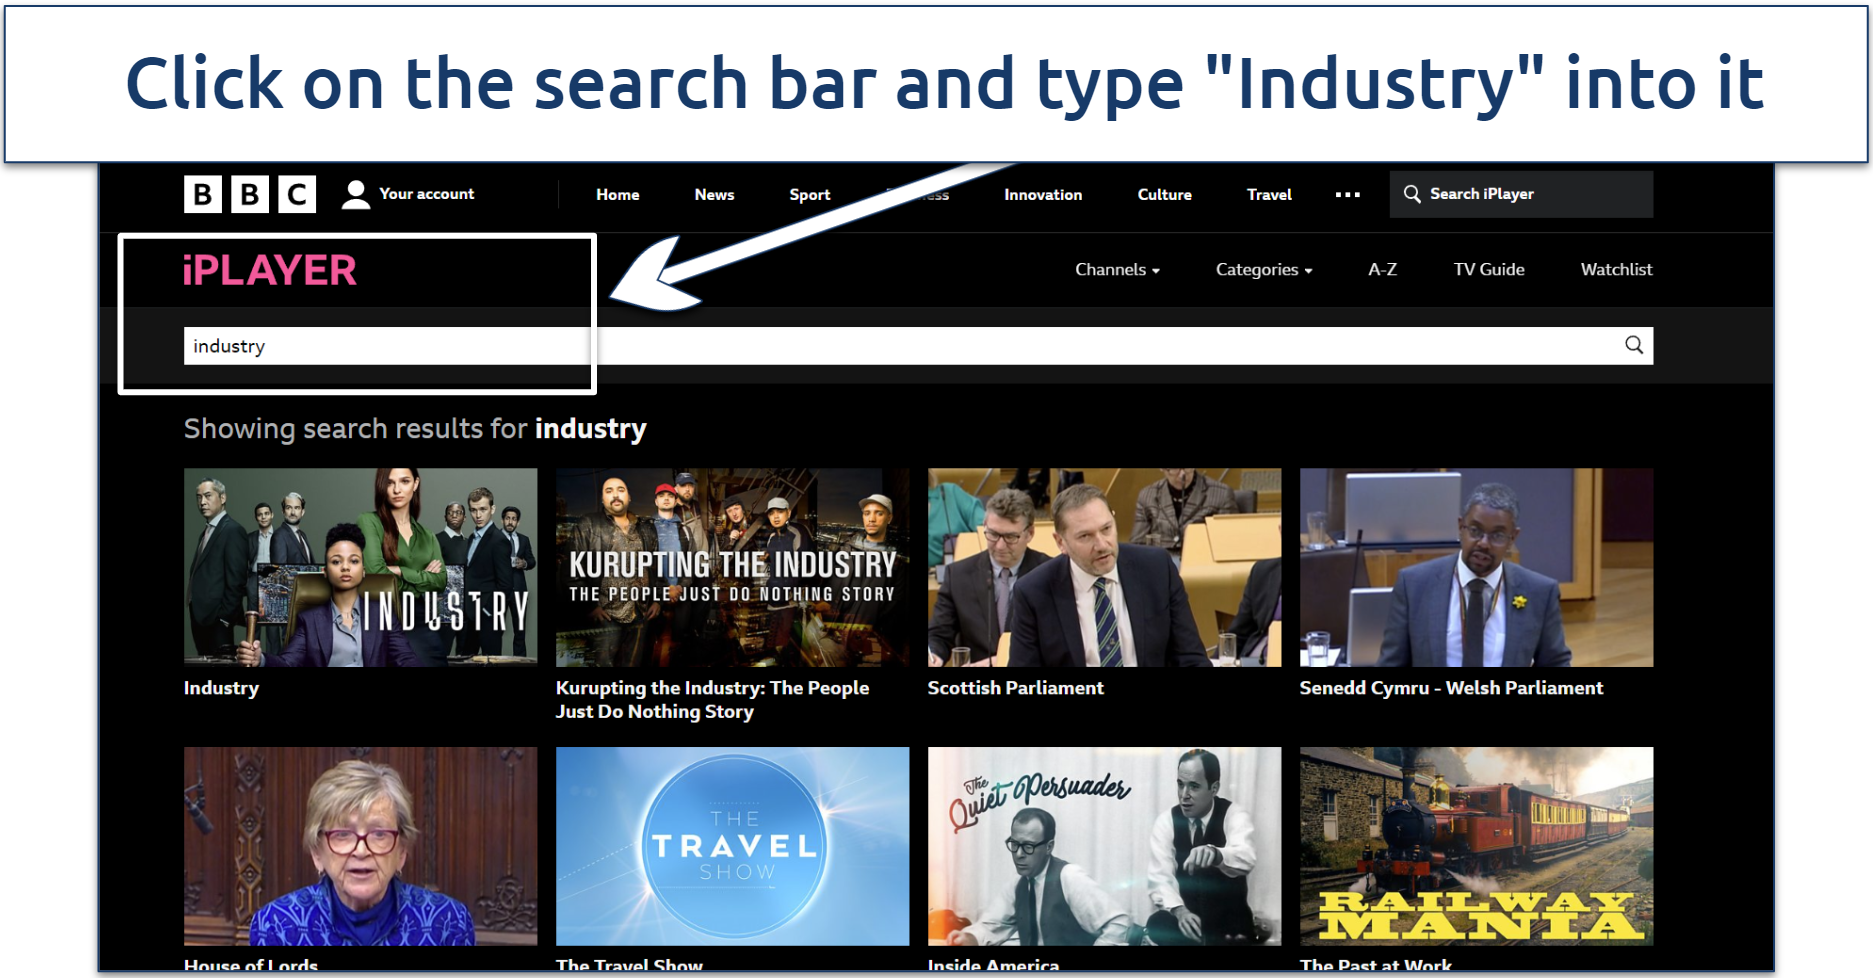Open the TV Guide

click(x=1488, y=270)
